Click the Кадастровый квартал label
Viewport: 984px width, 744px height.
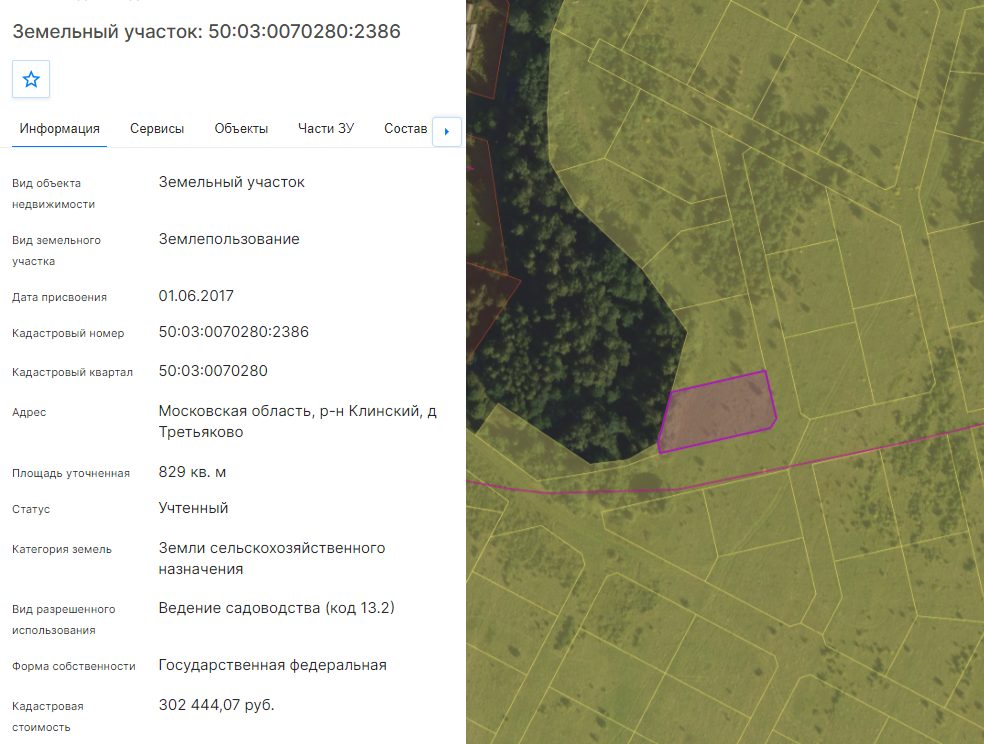point(72,372)
